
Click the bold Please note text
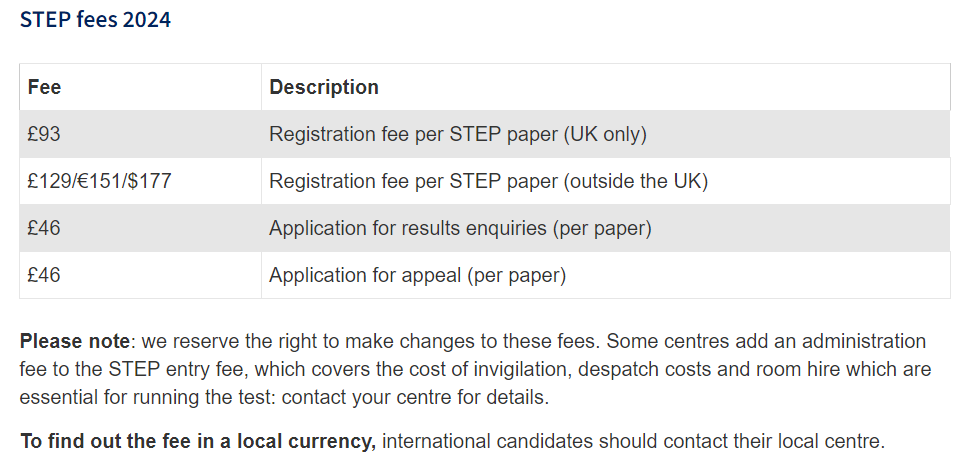click(x=74, y=341)
